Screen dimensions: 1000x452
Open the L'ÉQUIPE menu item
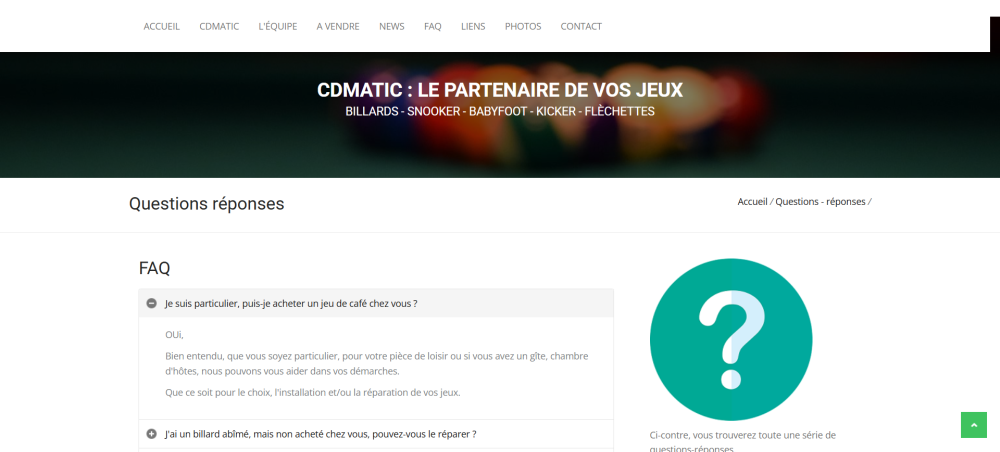tap(277, 26)
